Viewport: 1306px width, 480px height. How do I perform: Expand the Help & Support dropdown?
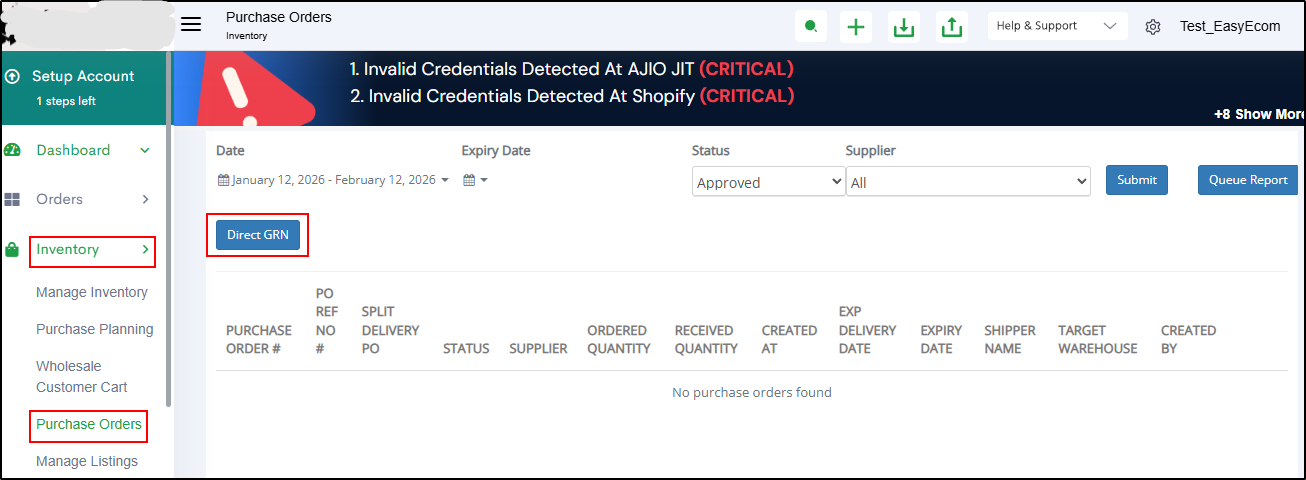coord(1057,26)
